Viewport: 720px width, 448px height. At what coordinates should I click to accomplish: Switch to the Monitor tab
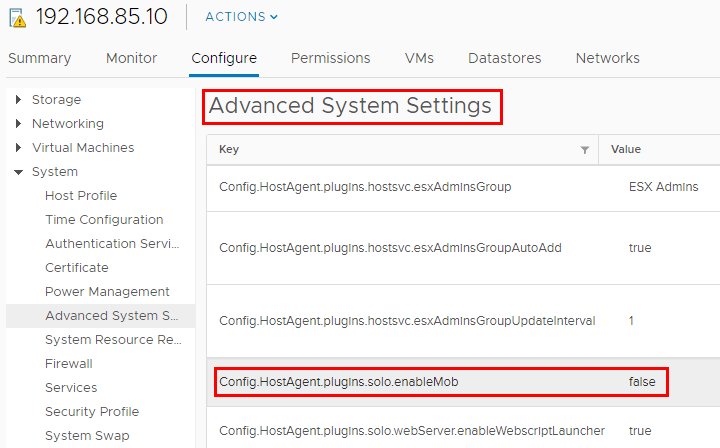(131, 58)
